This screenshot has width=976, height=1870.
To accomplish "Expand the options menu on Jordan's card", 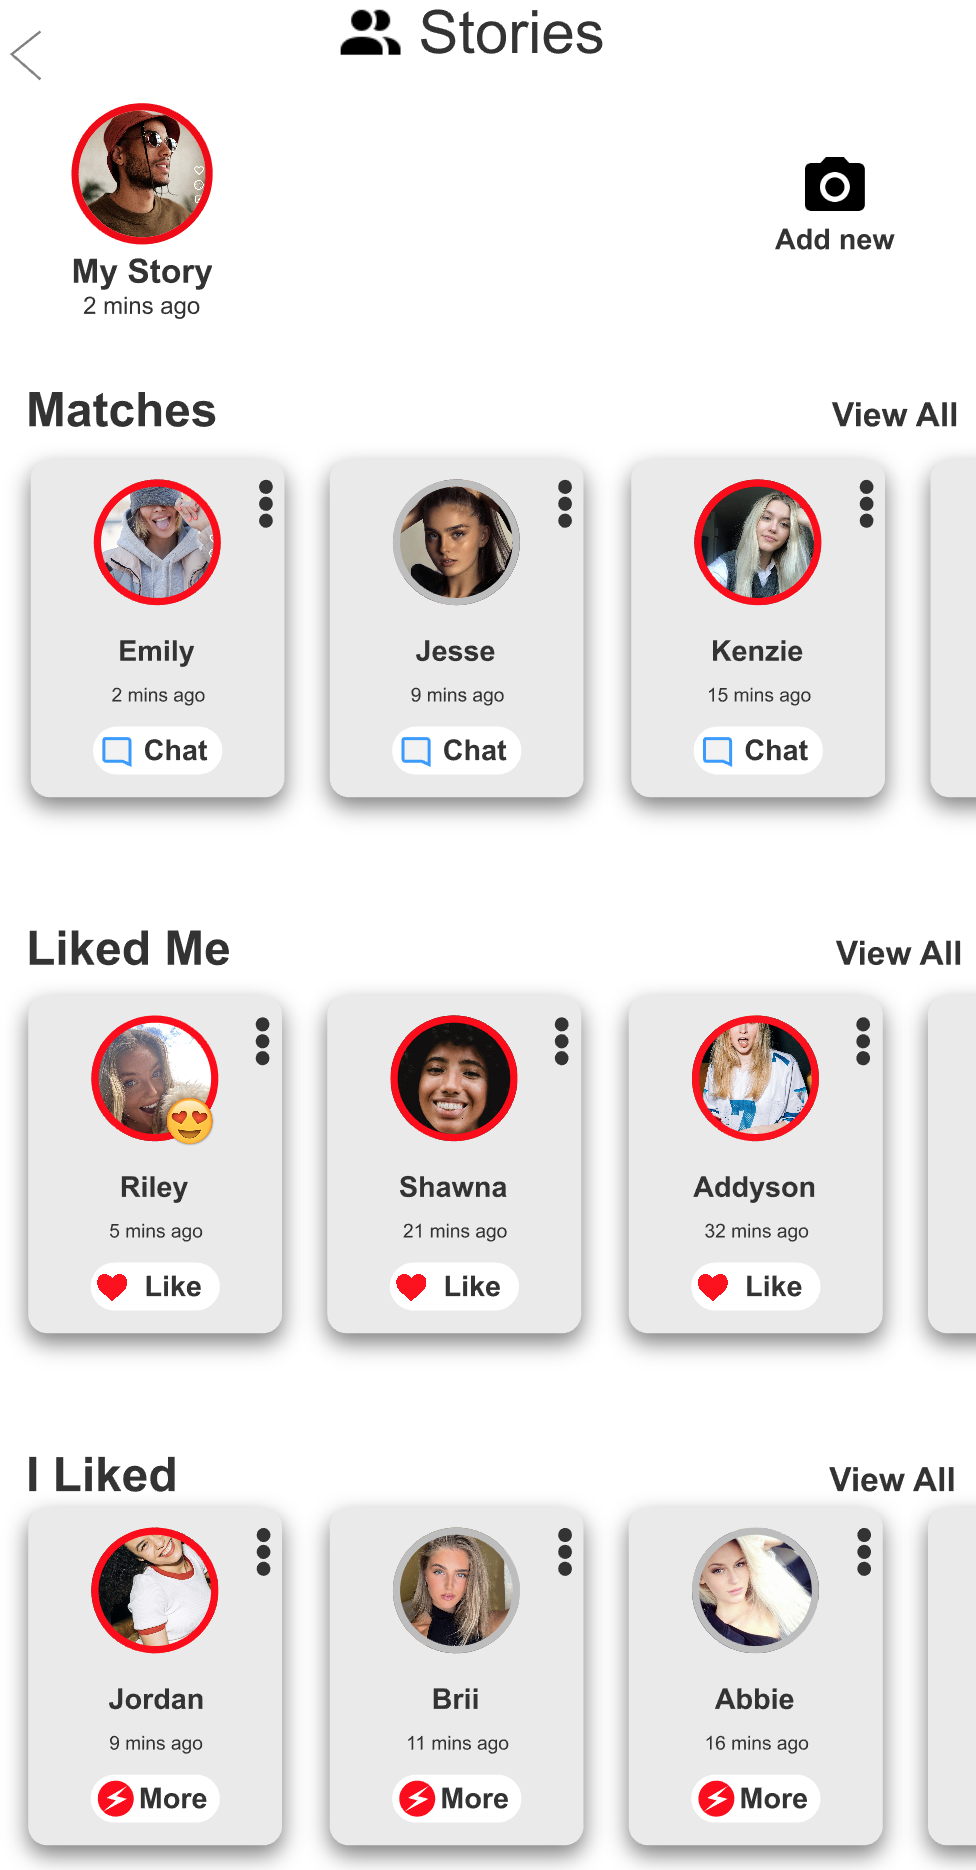I will click(264, 1552).
